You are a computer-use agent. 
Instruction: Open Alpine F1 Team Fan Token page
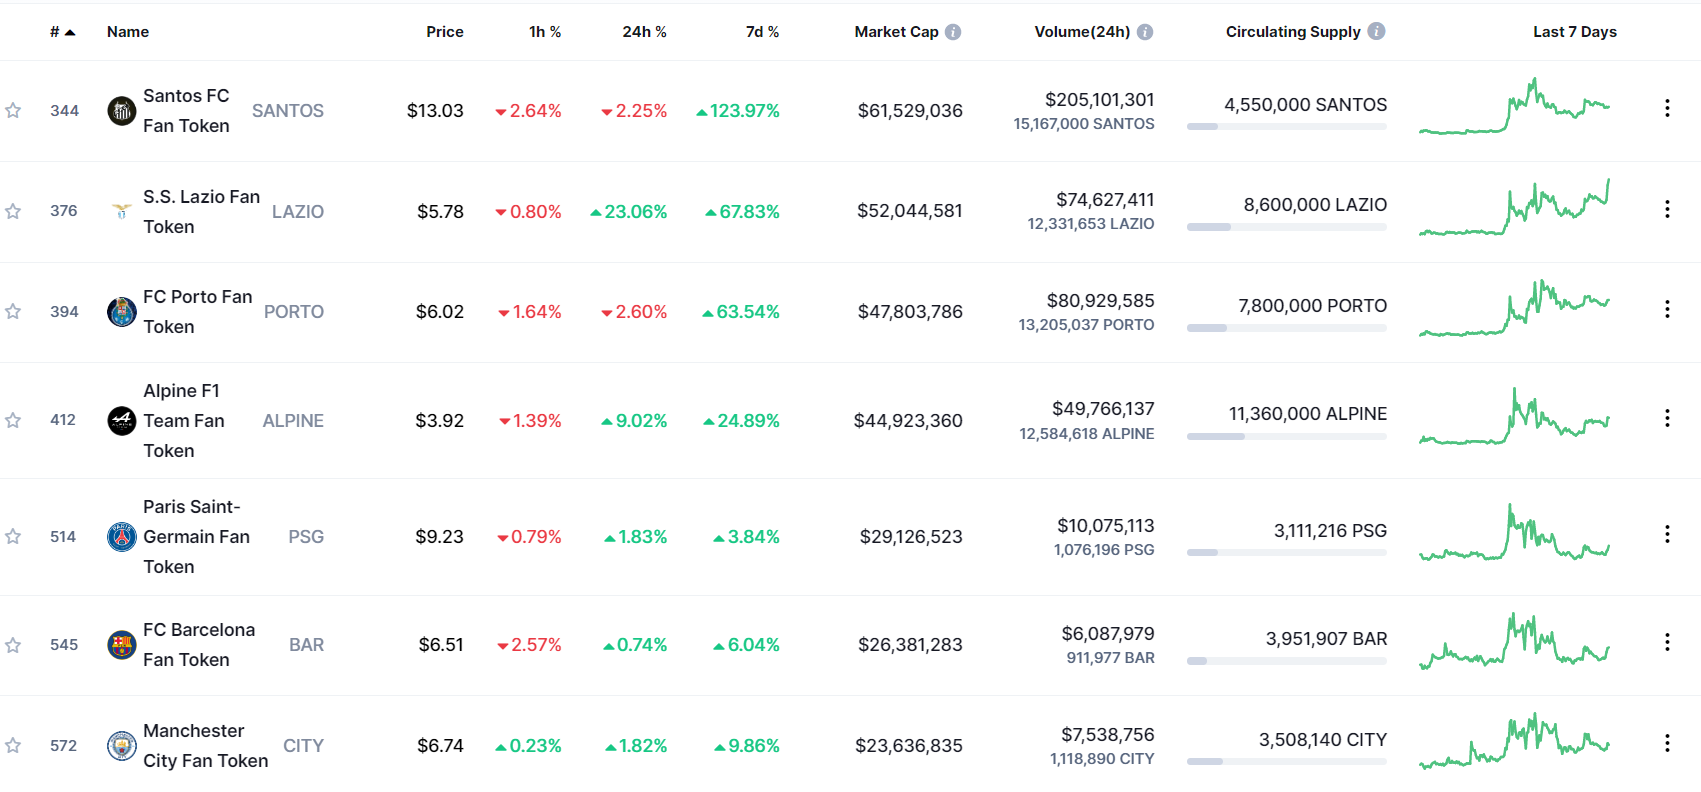point(184,420)
